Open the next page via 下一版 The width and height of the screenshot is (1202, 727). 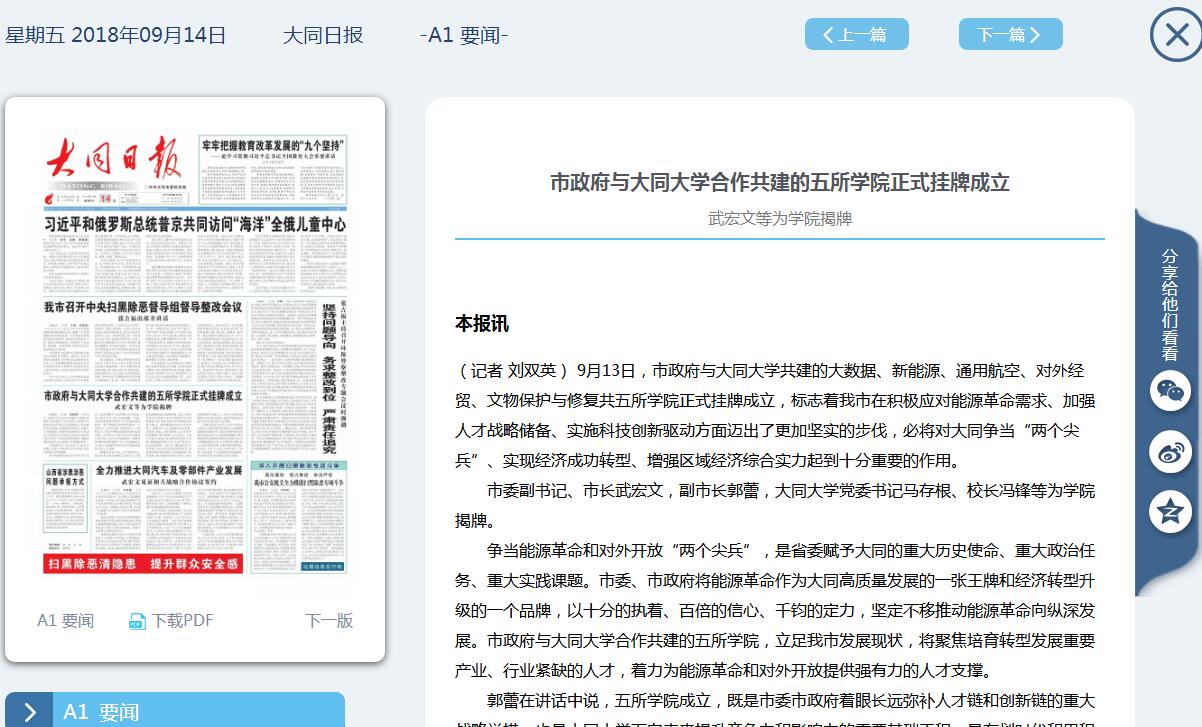(329, 620)
